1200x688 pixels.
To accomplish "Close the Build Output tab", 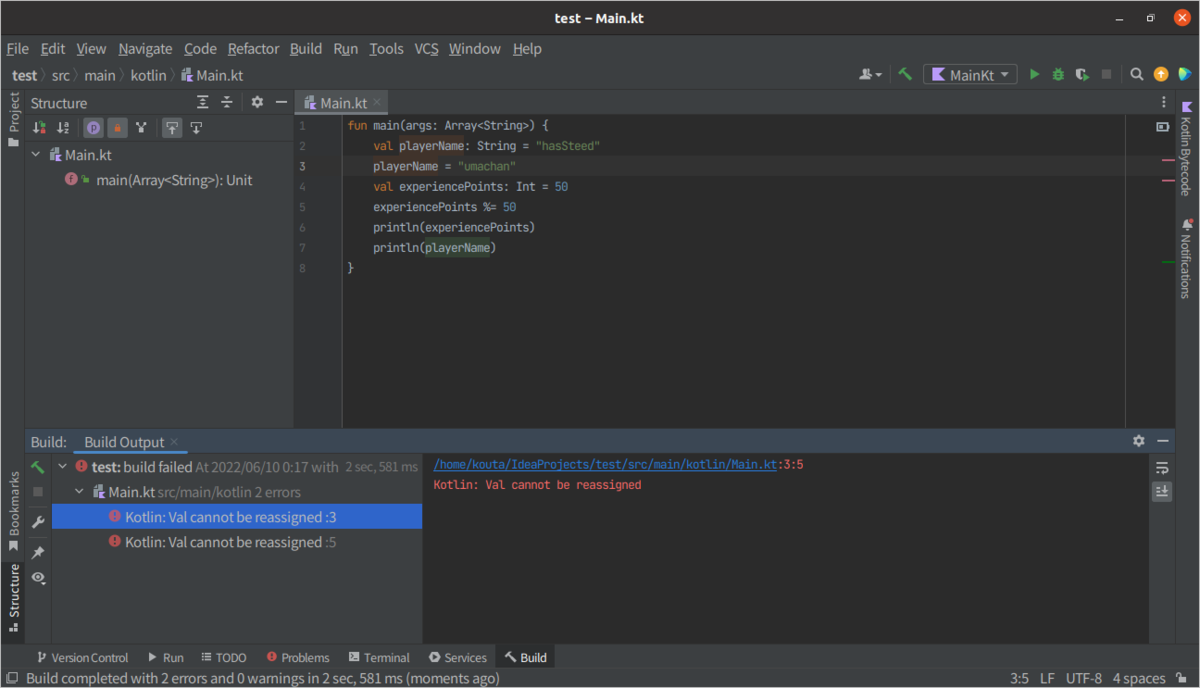I will pos(174,442).
